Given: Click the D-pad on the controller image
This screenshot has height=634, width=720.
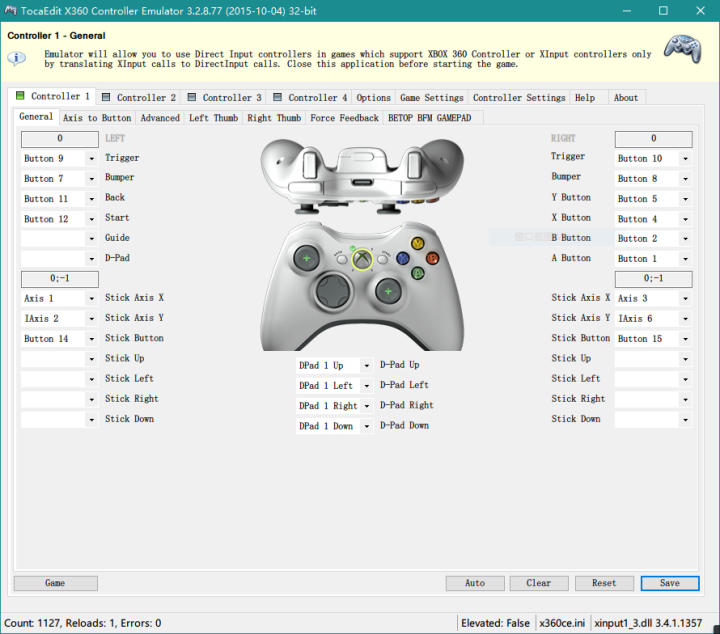Looking at the screenshot, I should pos(333,290).
